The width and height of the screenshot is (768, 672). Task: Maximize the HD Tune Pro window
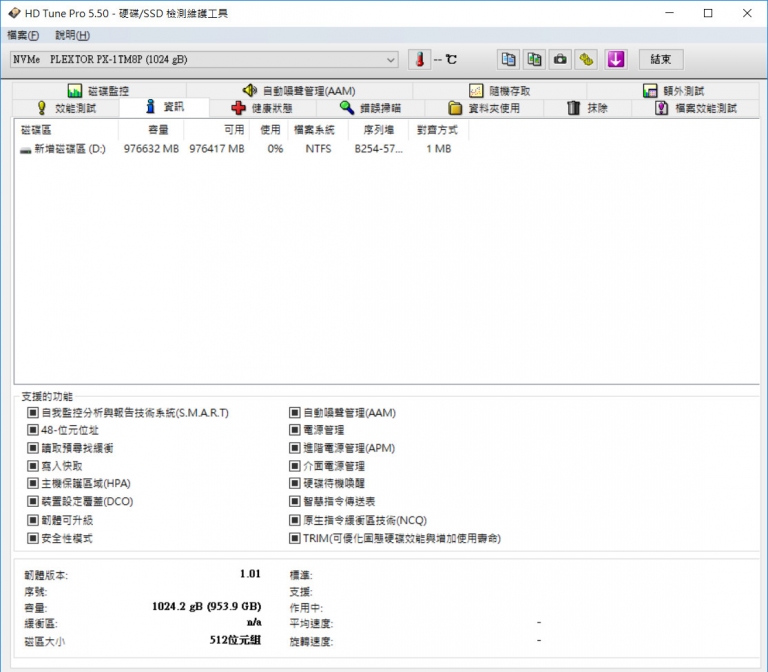pyautogui.click(x=708, y=13)
